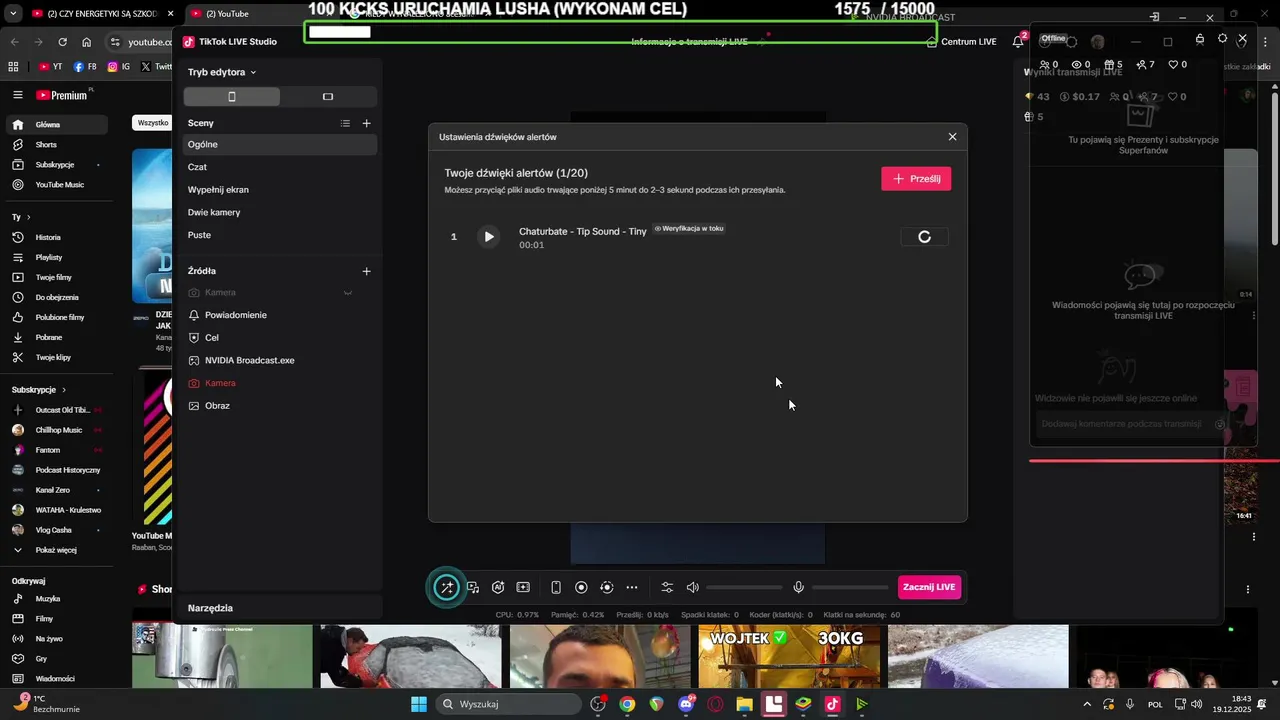1280x720 pixels.
Task: Open TikTok LIVE Studio taskbar icon
Action: [x=832, y=704]
